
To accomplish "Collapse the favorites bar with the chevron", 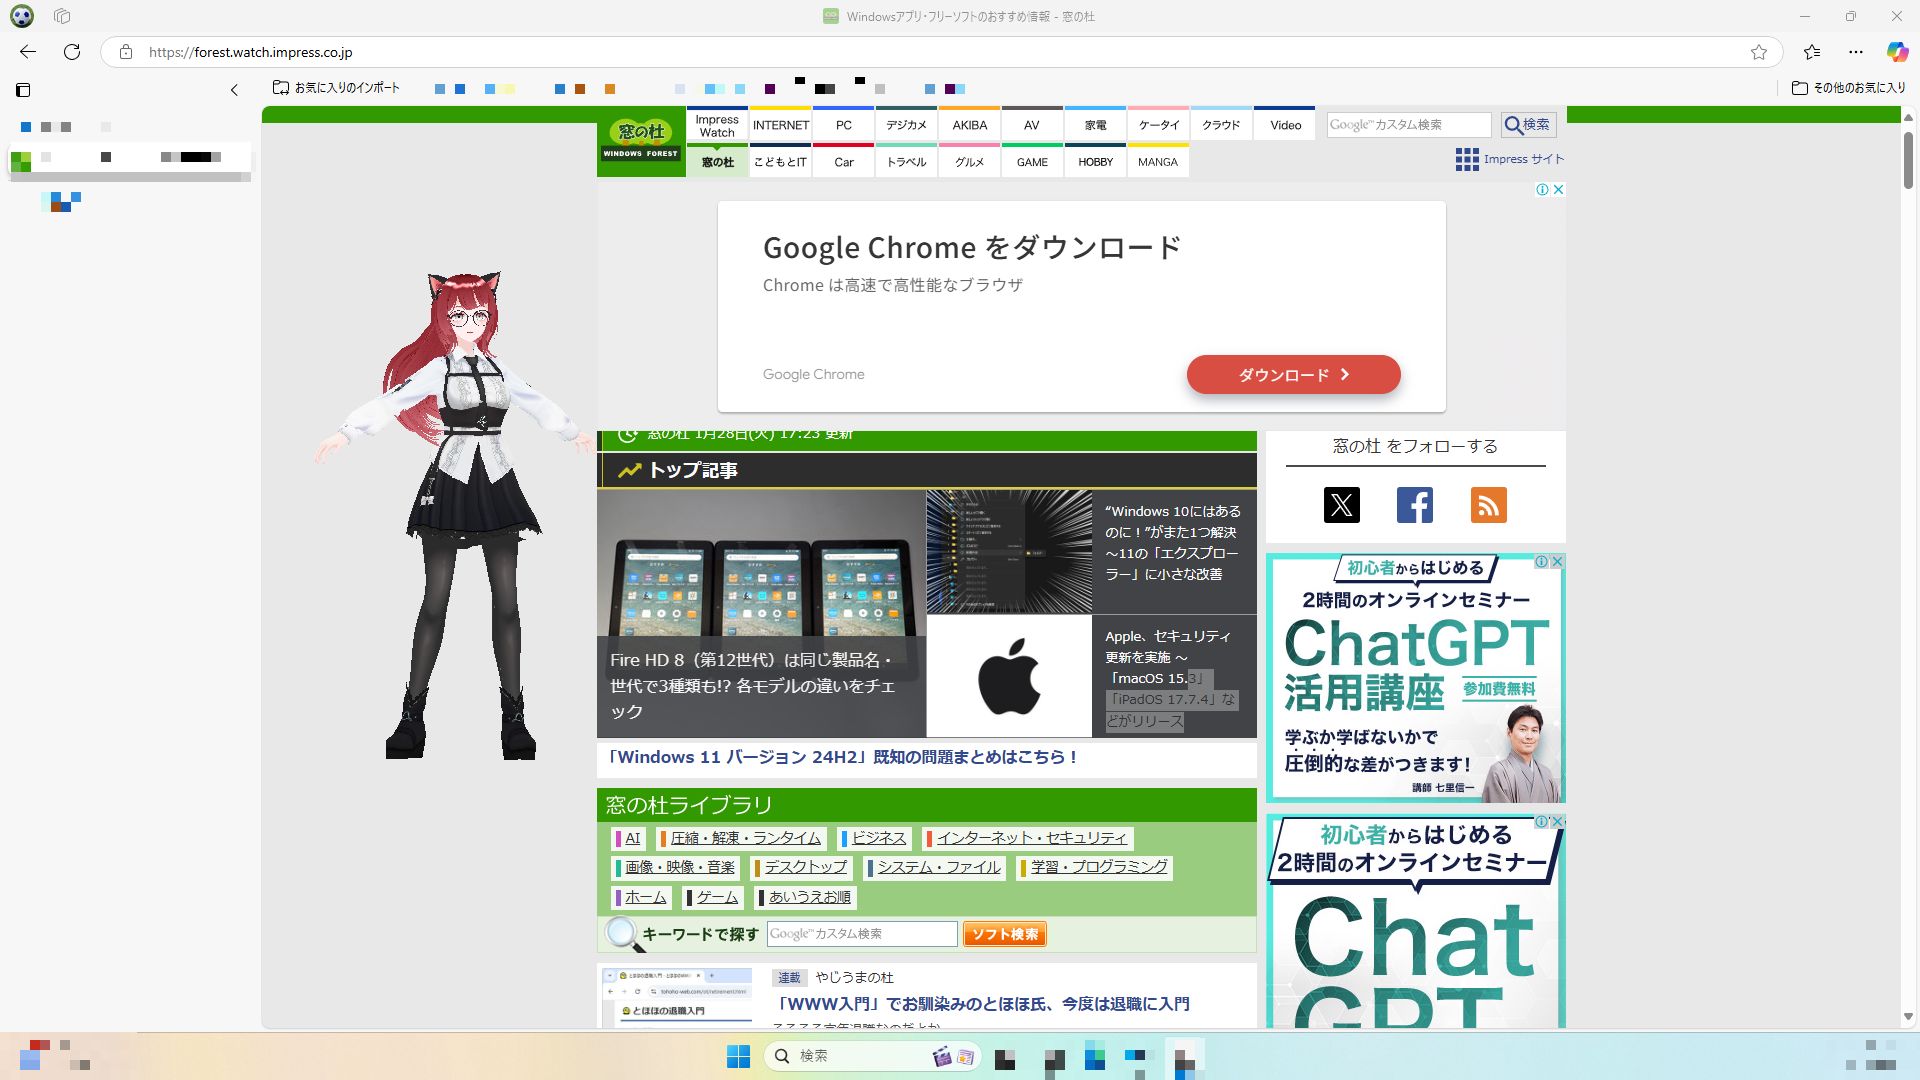I will (234, 89).
